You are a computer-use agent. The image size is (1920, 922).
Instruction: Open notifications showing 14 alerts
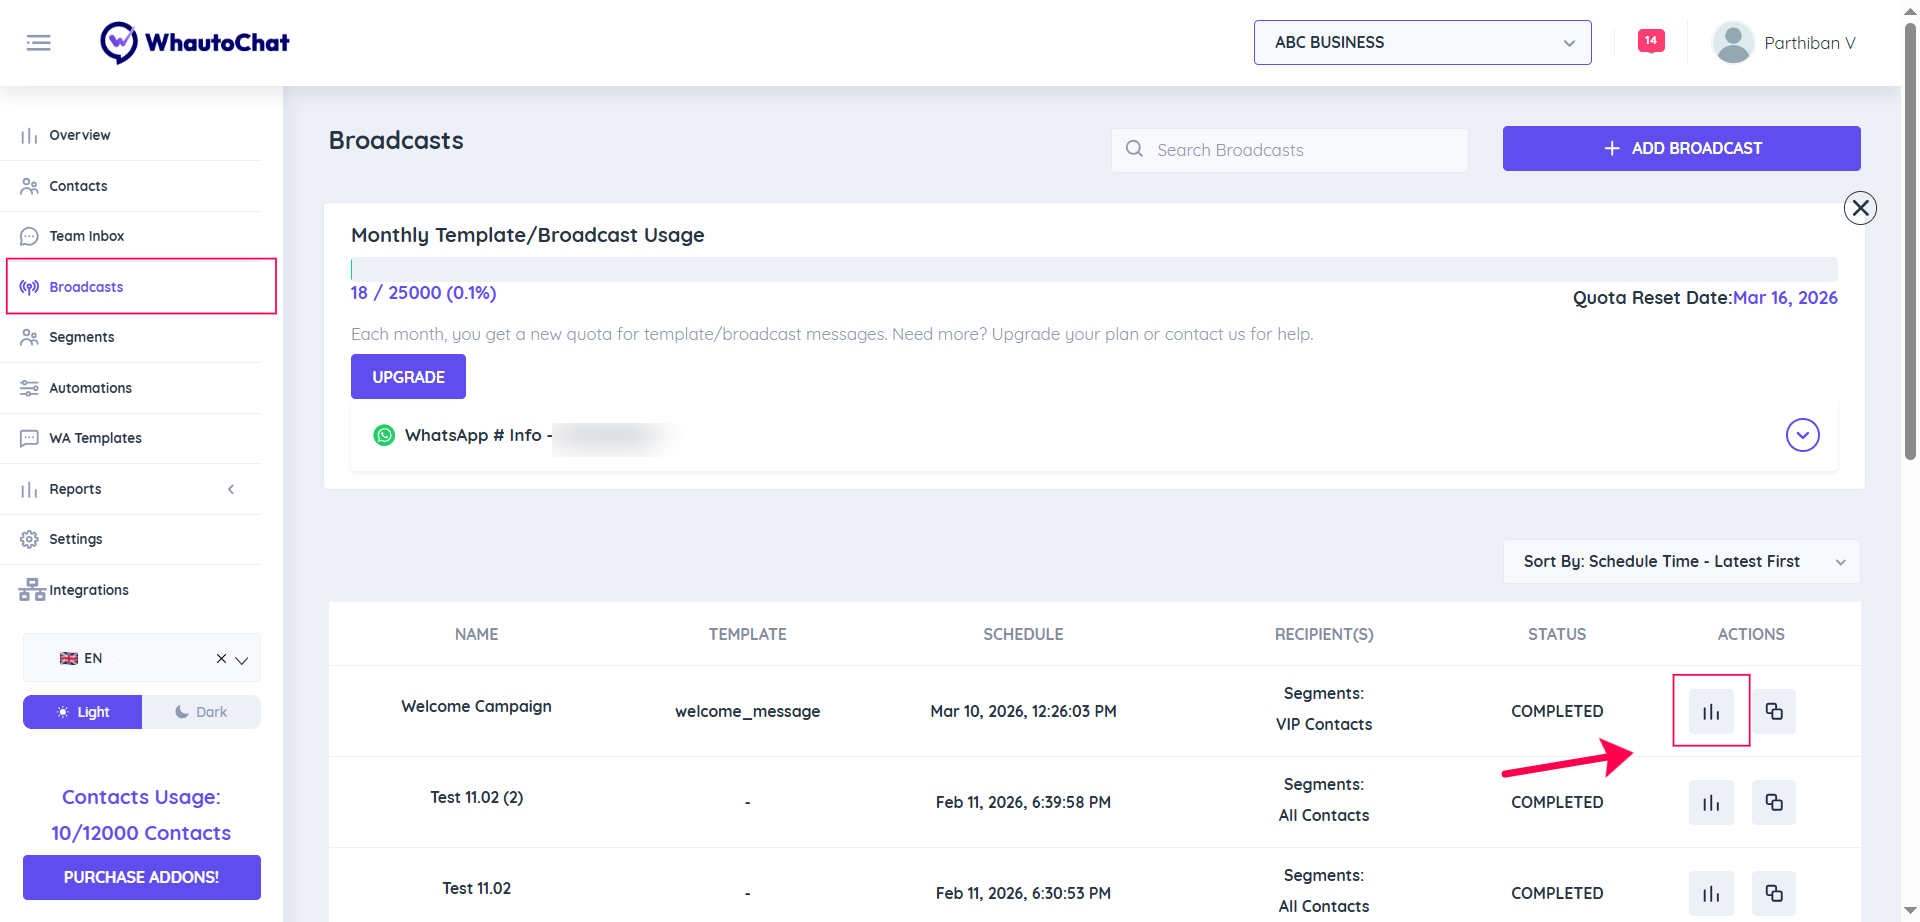pos(1651,41)
